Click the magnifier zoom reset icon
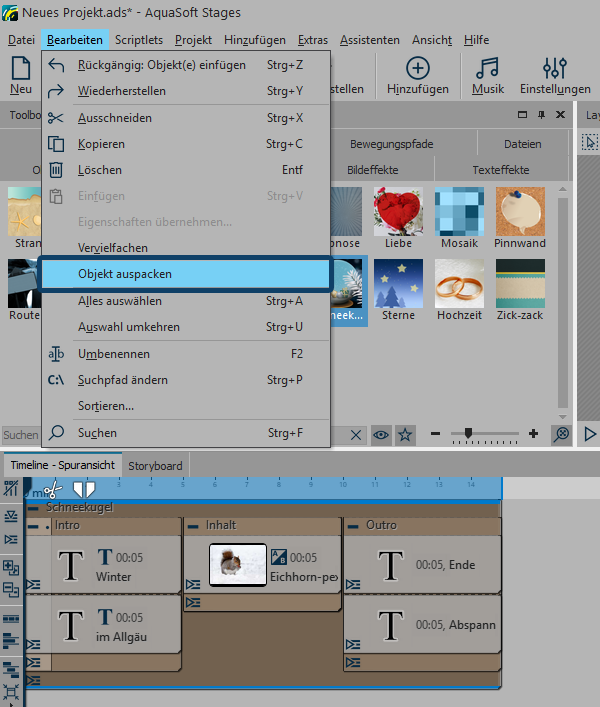The image size is (600, 707). [x=561, y=435]
